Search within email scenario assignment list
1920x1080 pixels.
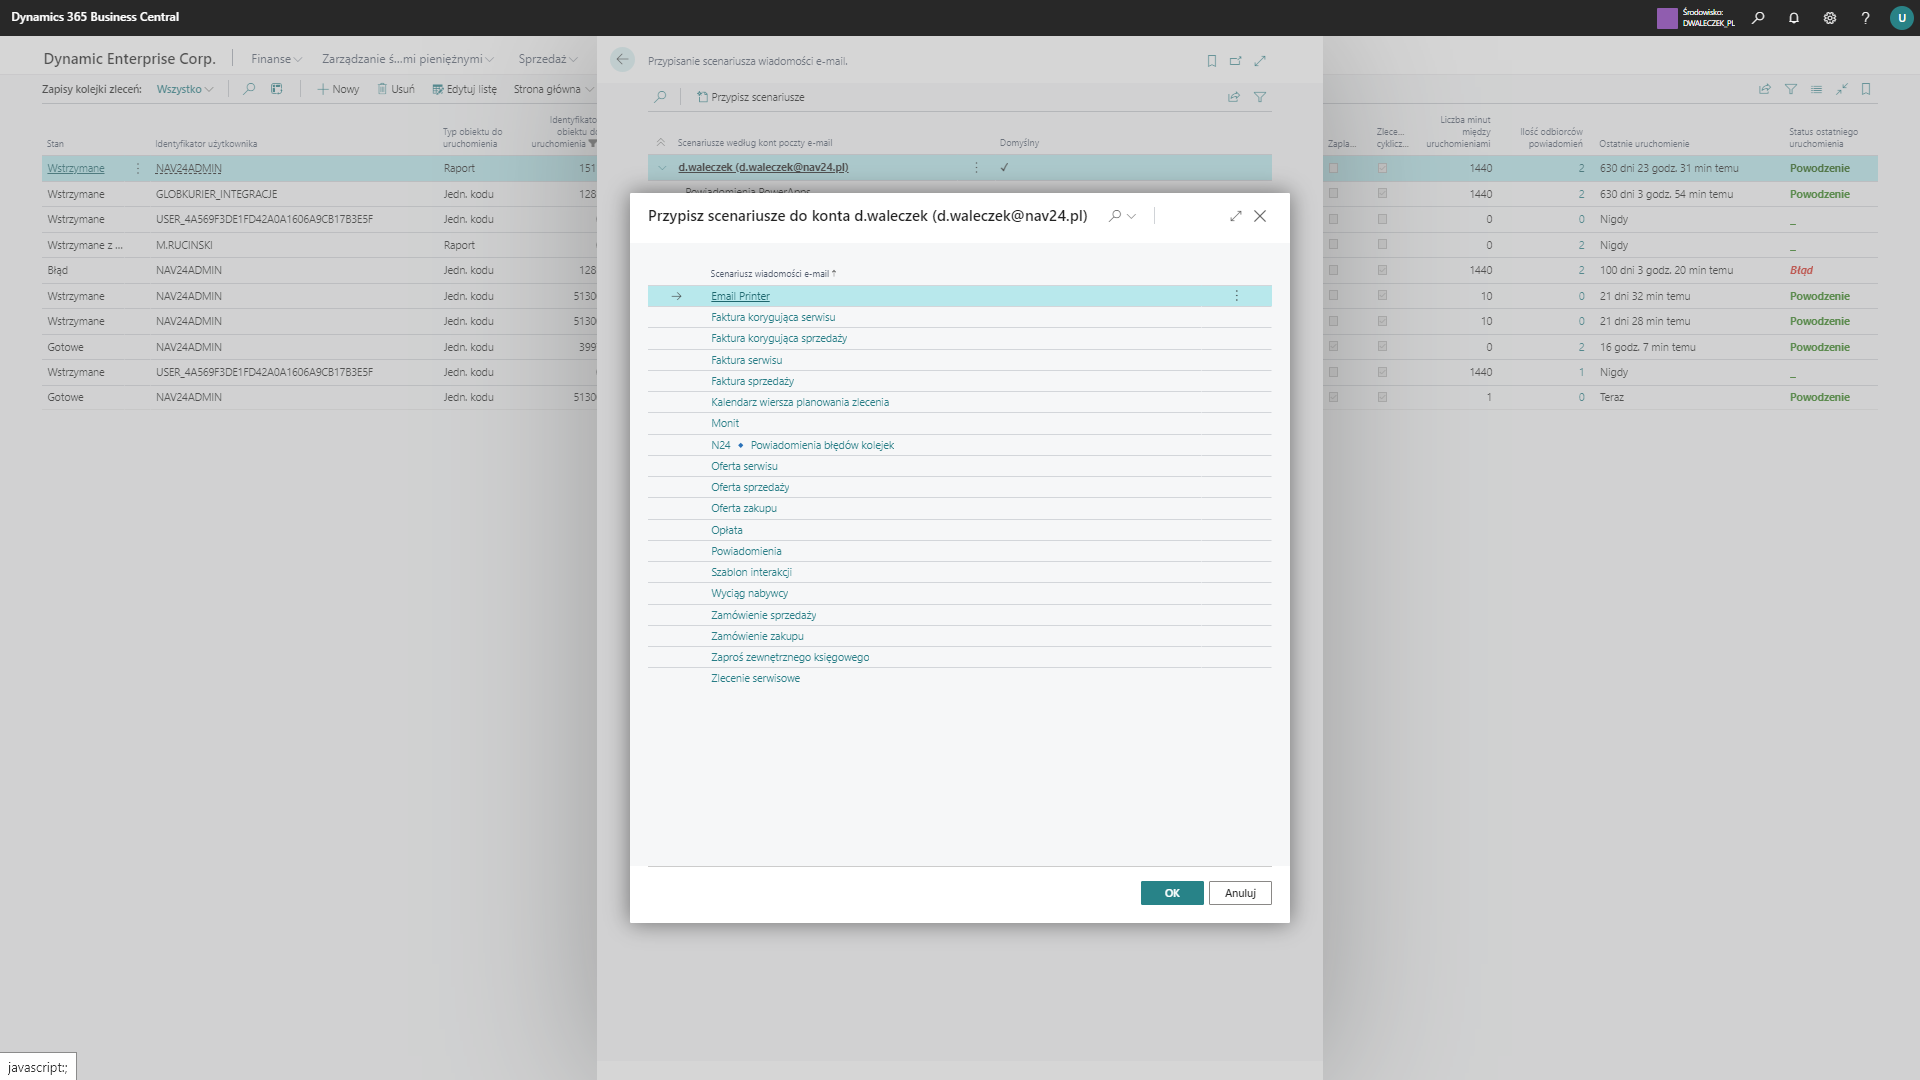[x=660, y=97]
